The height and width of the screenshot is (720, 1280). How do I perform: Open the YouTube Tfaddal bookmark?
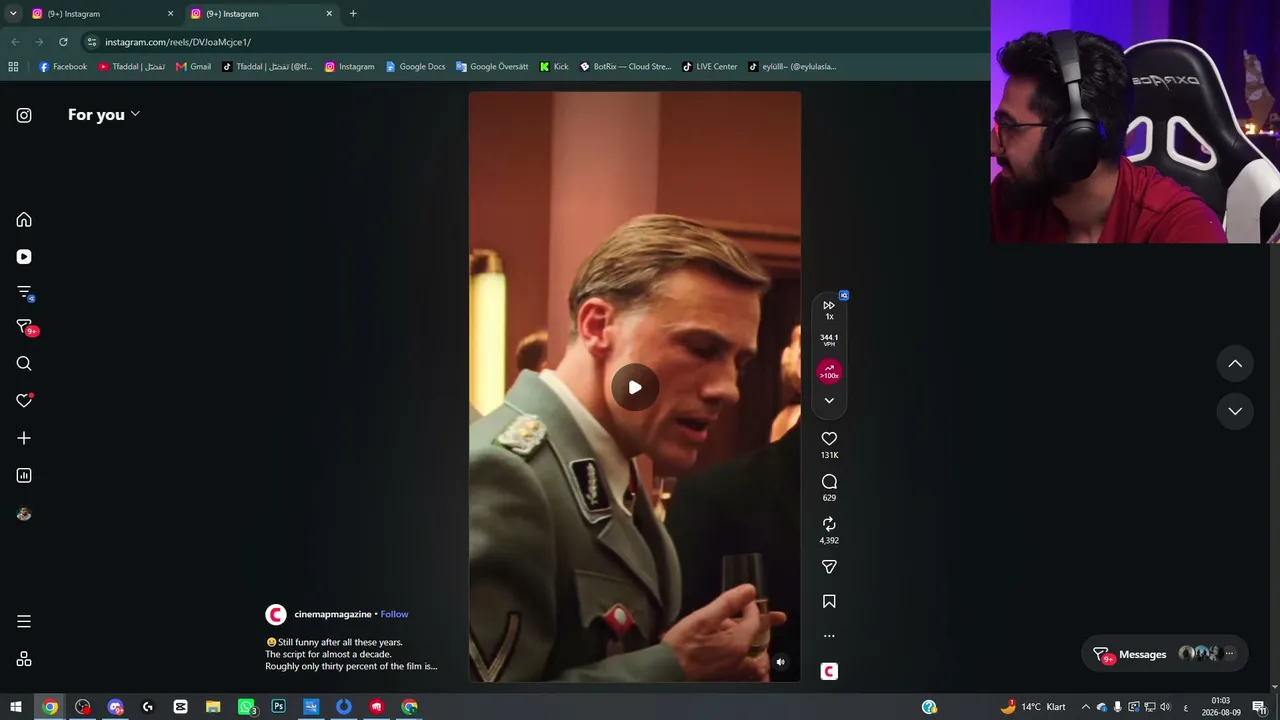click(132, 67)
